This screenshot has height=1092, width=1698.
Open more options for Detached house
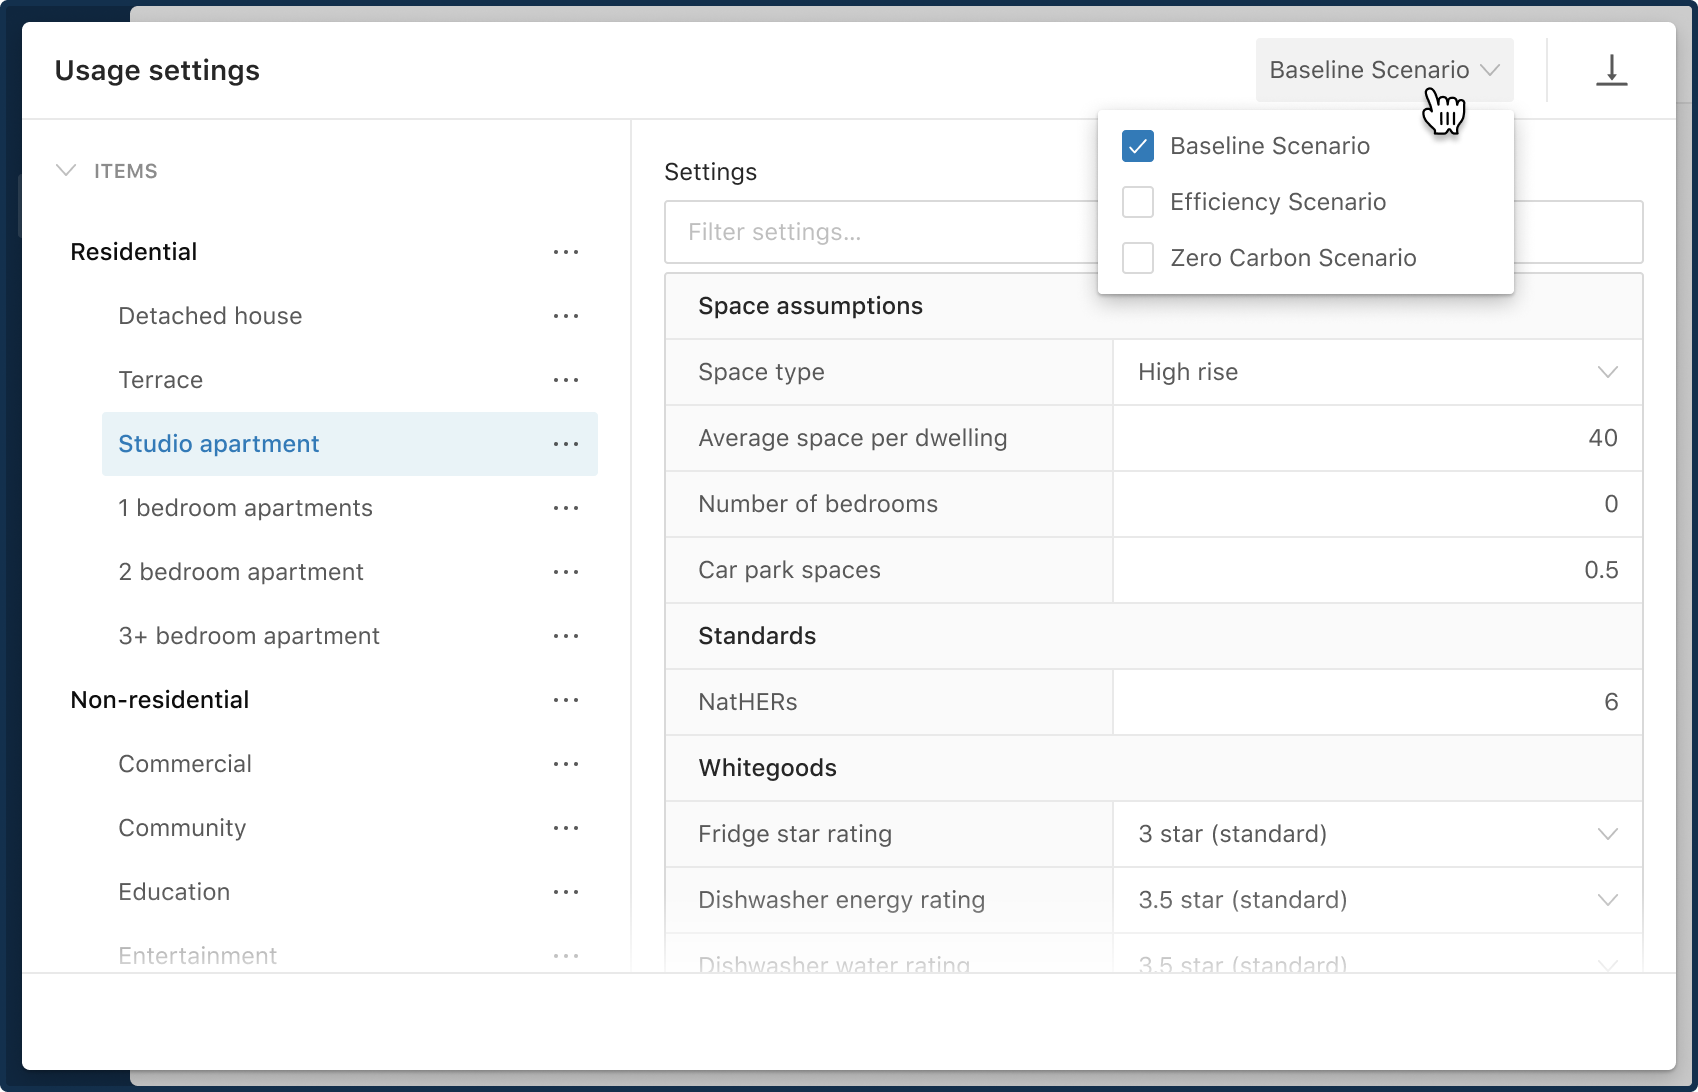tap(566, 316)
